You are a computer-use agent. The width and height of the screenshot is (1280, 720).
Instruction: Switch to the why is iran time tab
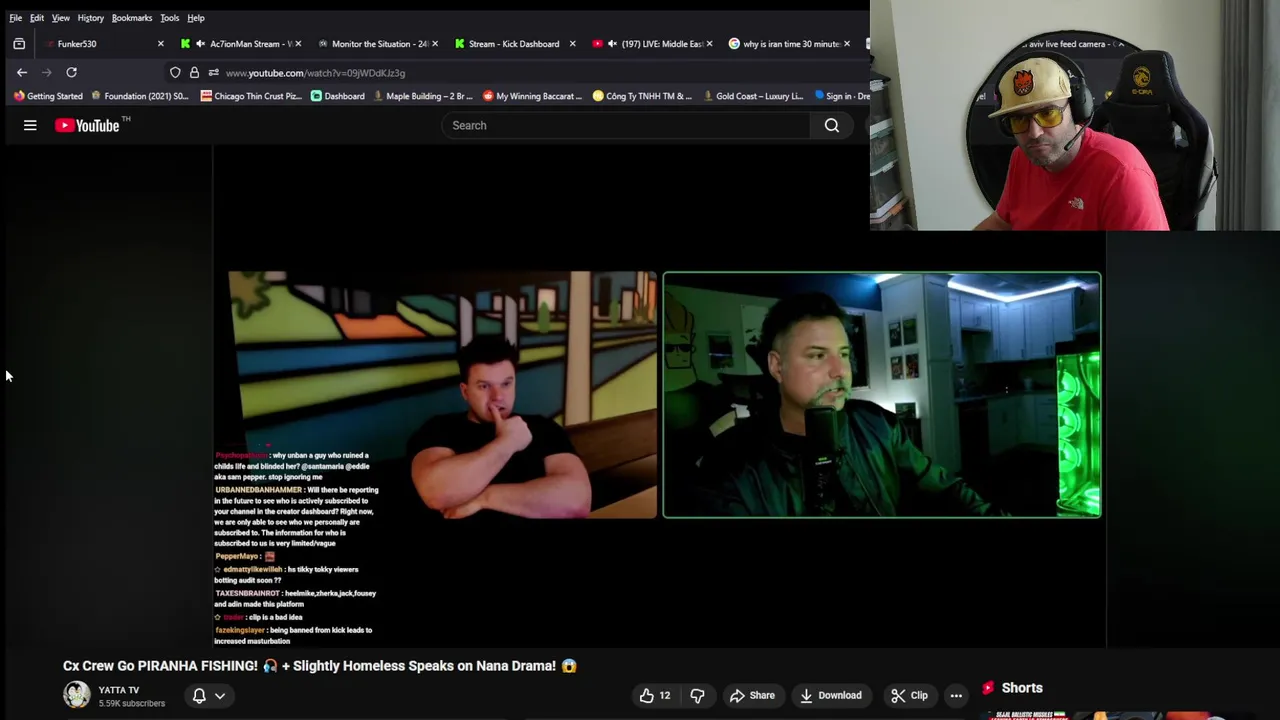(788, 44)
